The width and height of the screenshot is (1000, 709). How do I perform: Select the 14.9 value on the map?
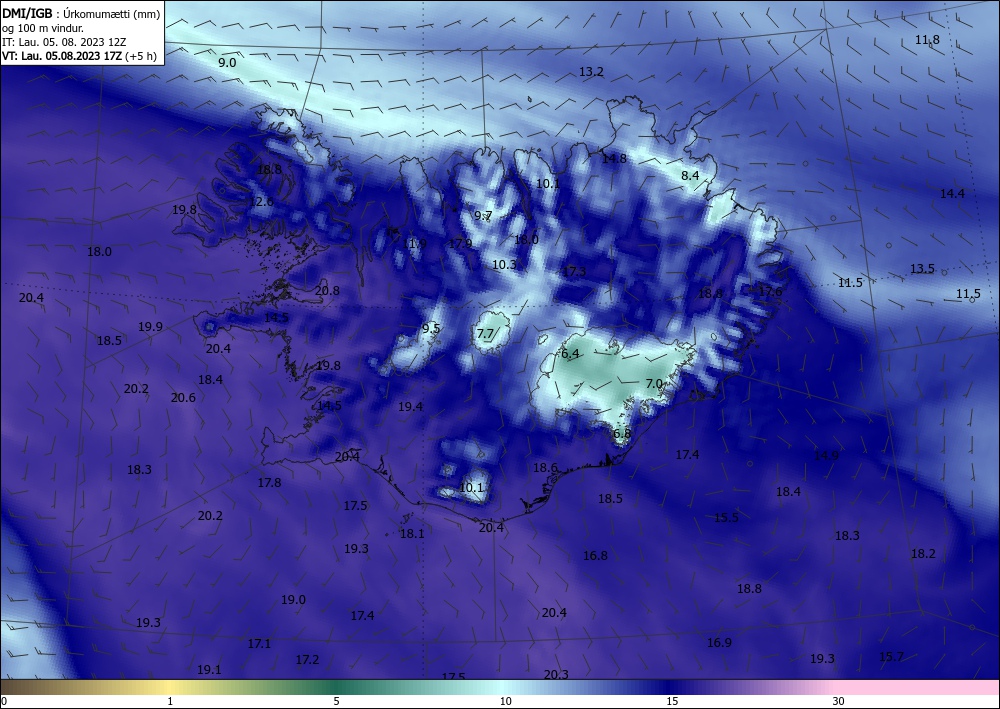[x=826, y=455]
